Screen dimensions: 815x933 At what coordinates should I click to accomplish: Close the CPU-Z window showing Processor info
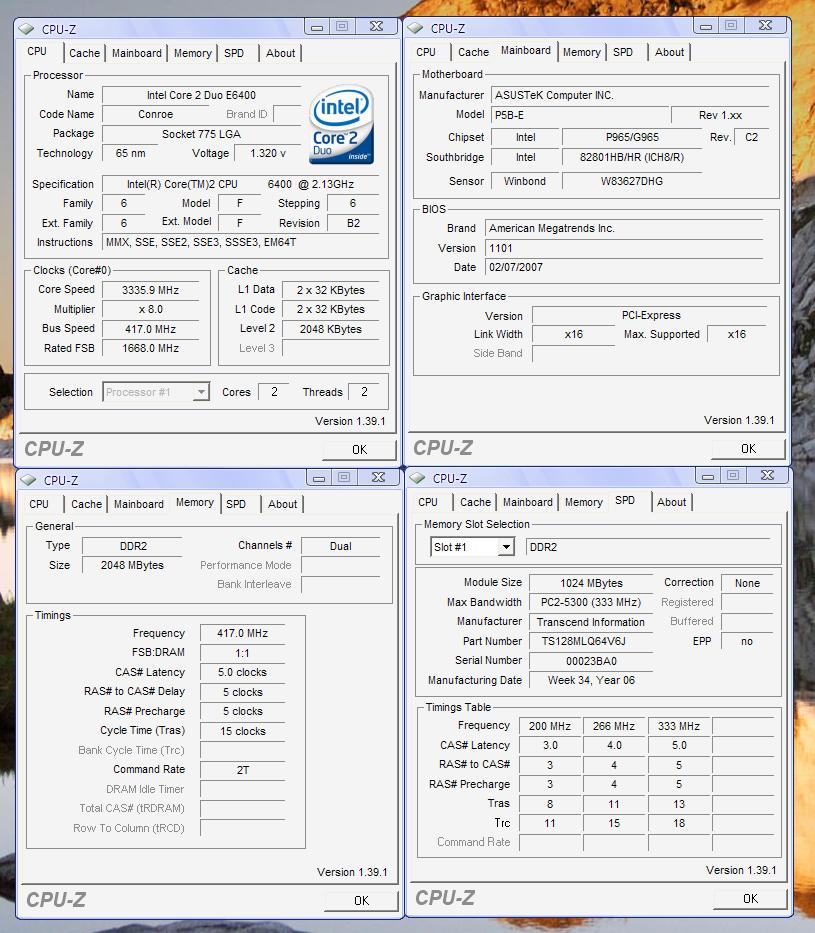click(377, 26)
